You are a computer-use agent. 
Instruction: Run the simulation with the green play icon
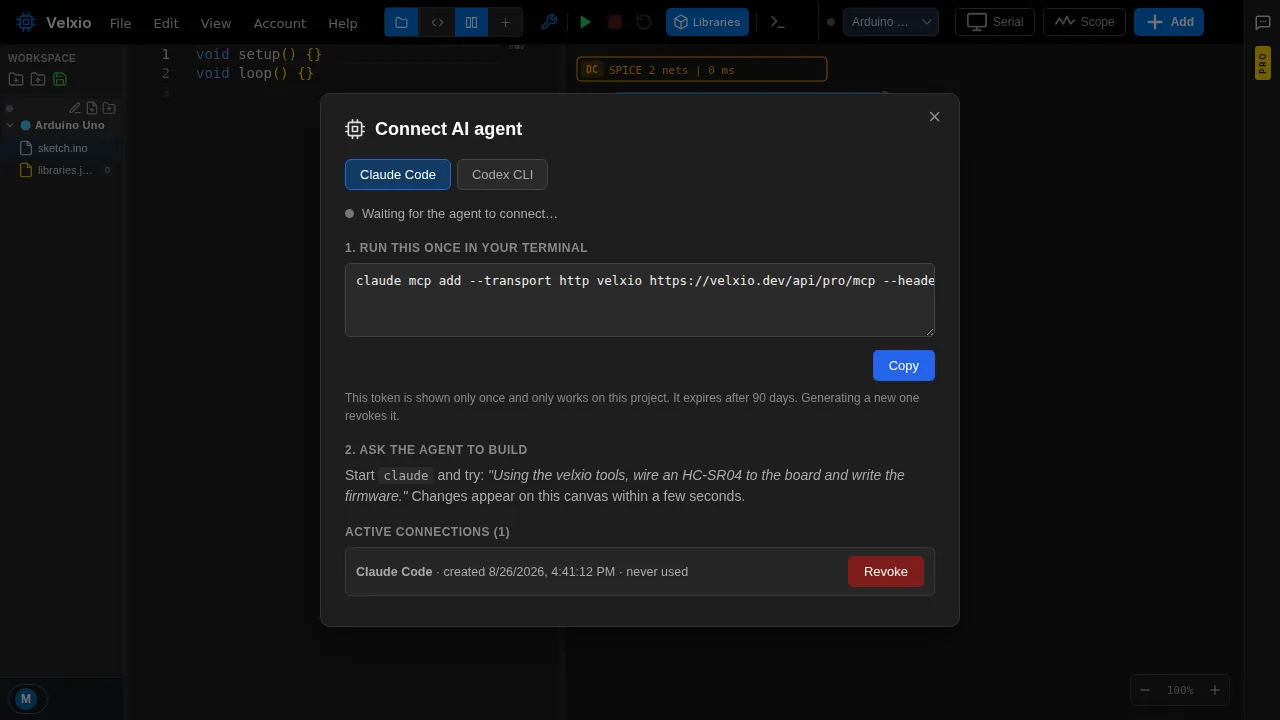coord(586,22)
